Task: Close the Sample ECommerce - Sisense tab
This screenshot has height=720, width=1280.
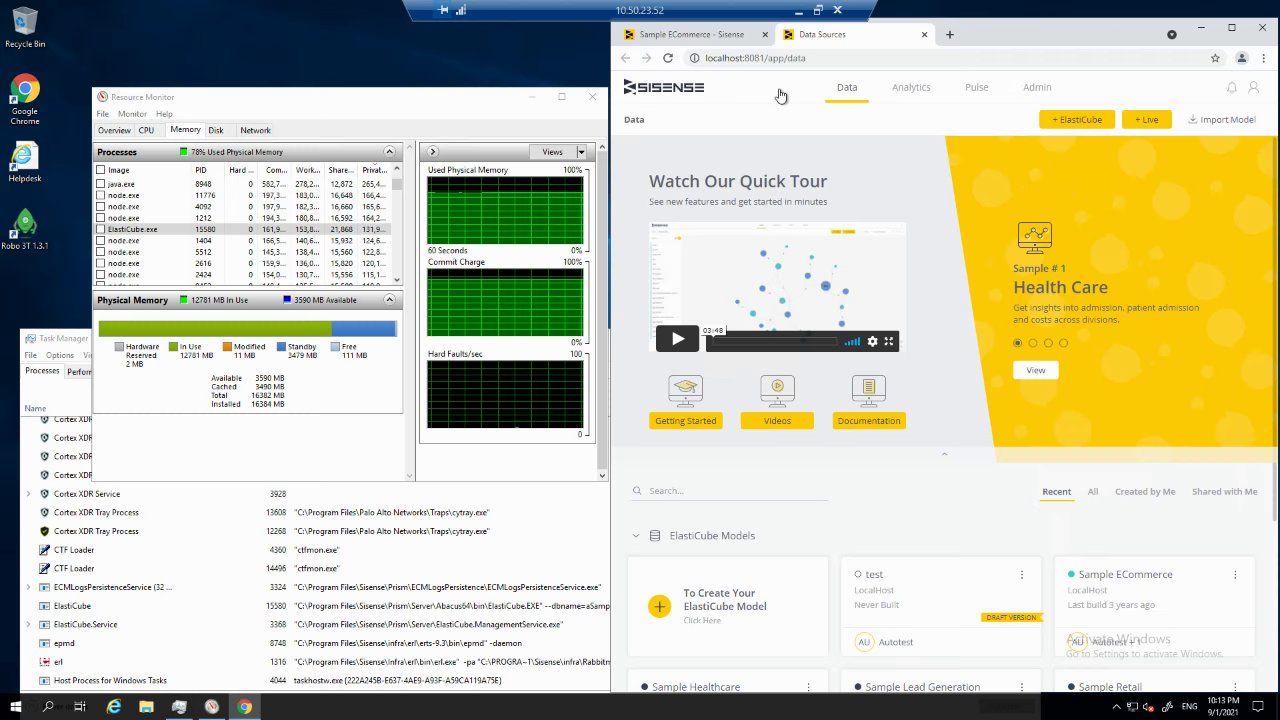Action: [765, 34]
